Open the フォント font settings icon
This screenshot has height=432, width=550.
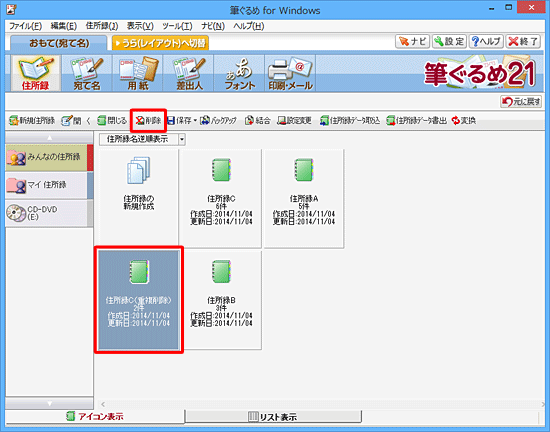point(240,73)
